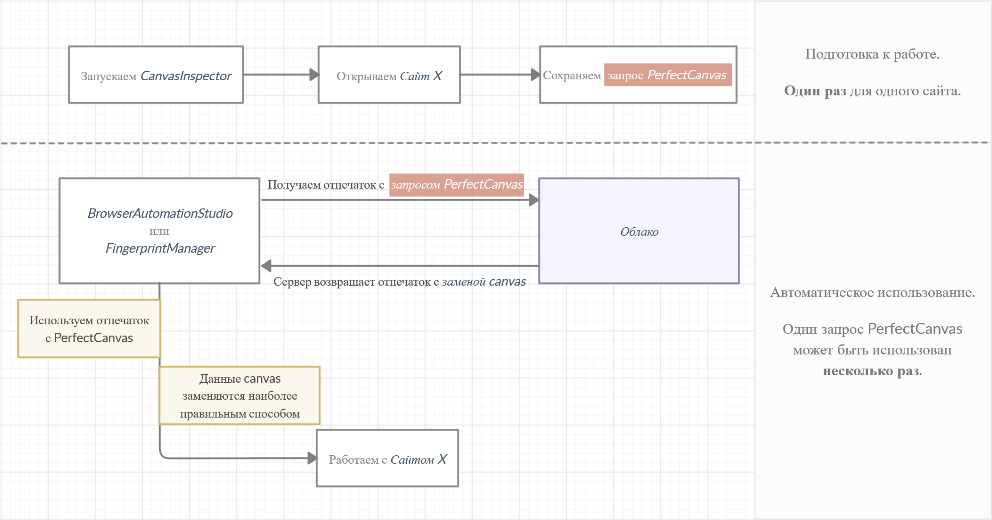This screenshot has width=992, height=520.
Task: Click the BrowserAutomationStudio text
Action: point(160,213)
